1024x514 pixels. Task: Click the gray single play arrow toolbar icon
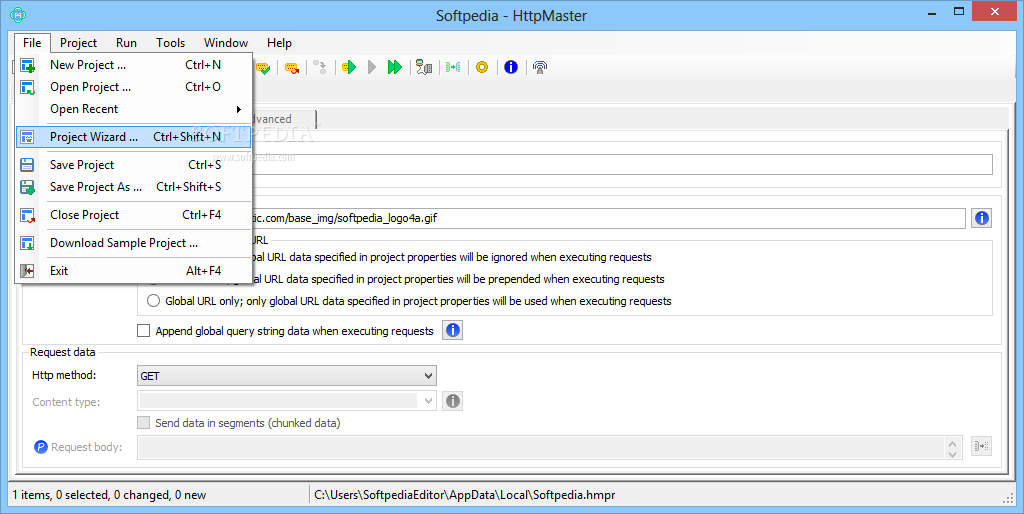click(372, 67)
